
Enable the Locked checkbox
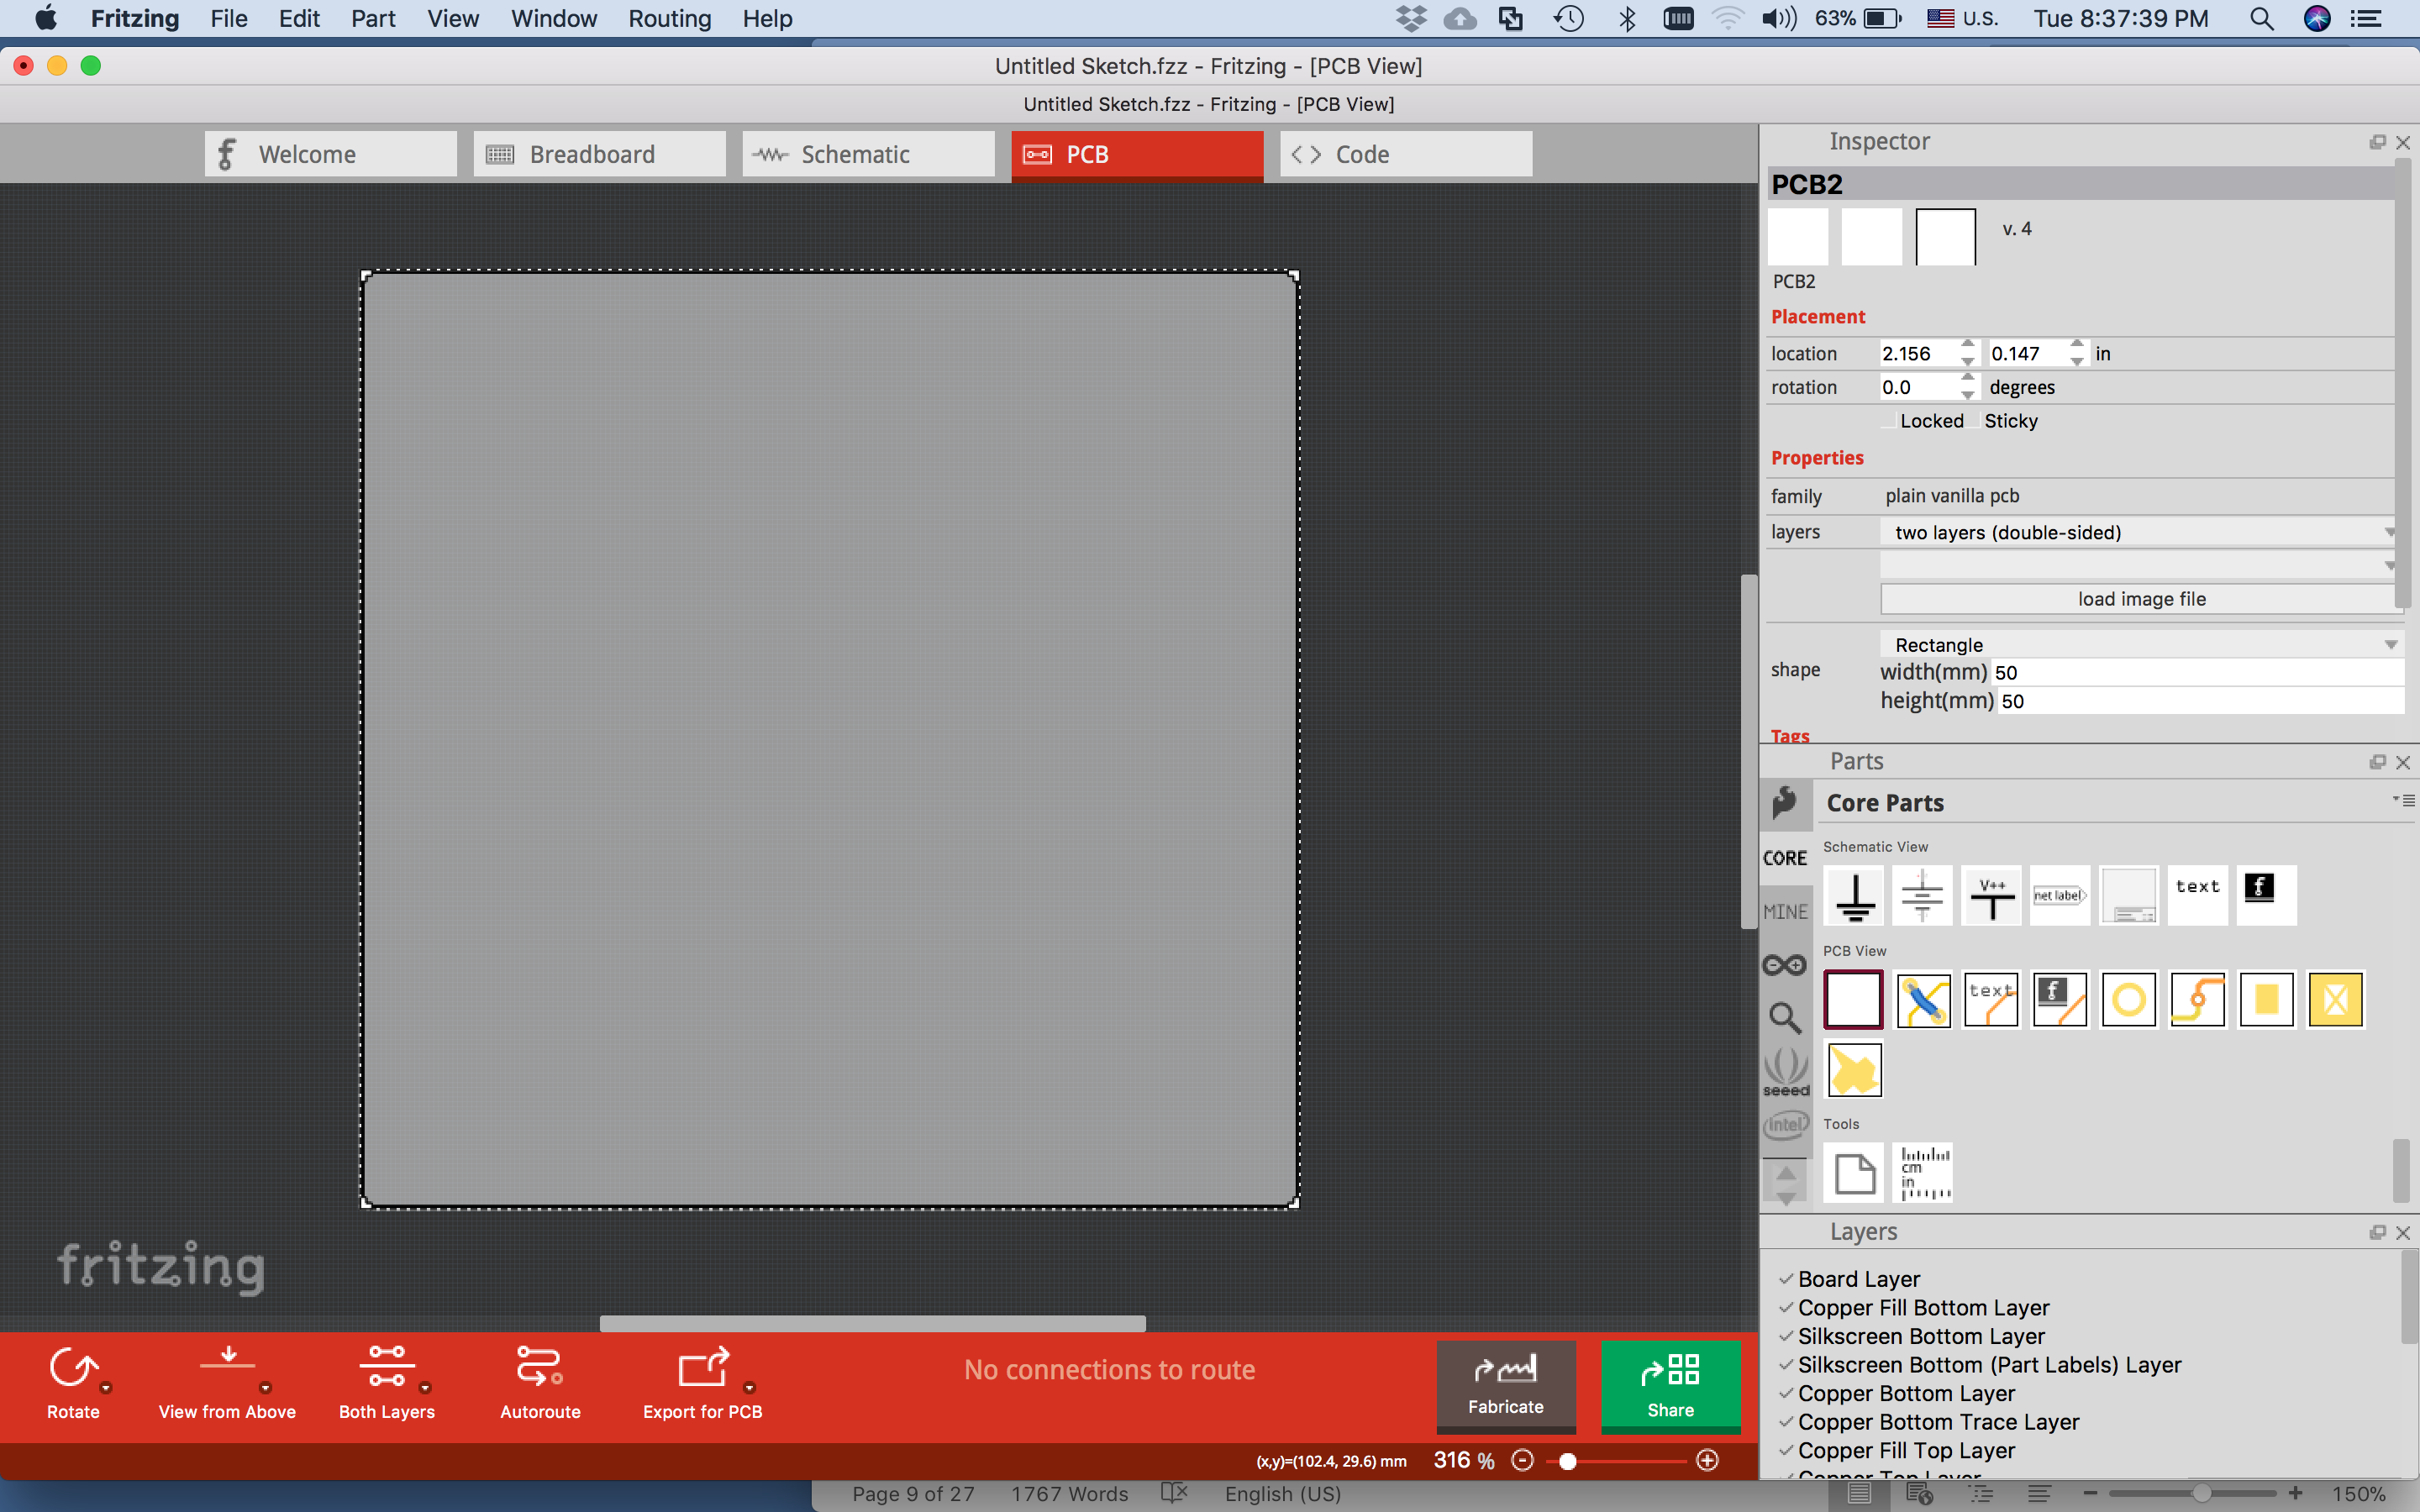[1887, 421]
